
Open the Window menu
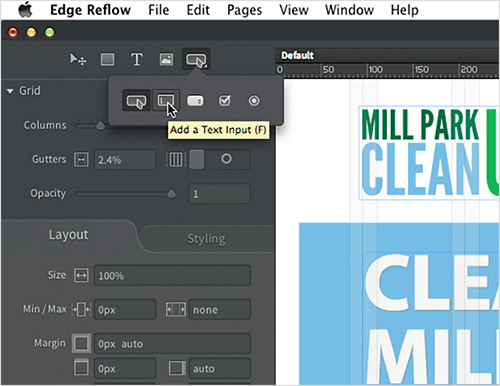(x=349, y=10)
